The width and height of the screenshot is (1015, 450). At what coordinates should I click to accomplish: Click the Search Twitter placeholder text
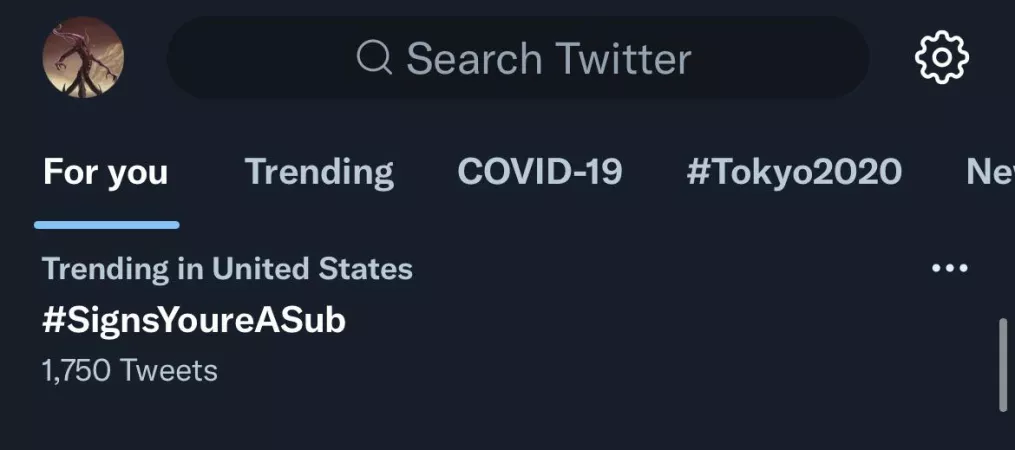[548, 58]
